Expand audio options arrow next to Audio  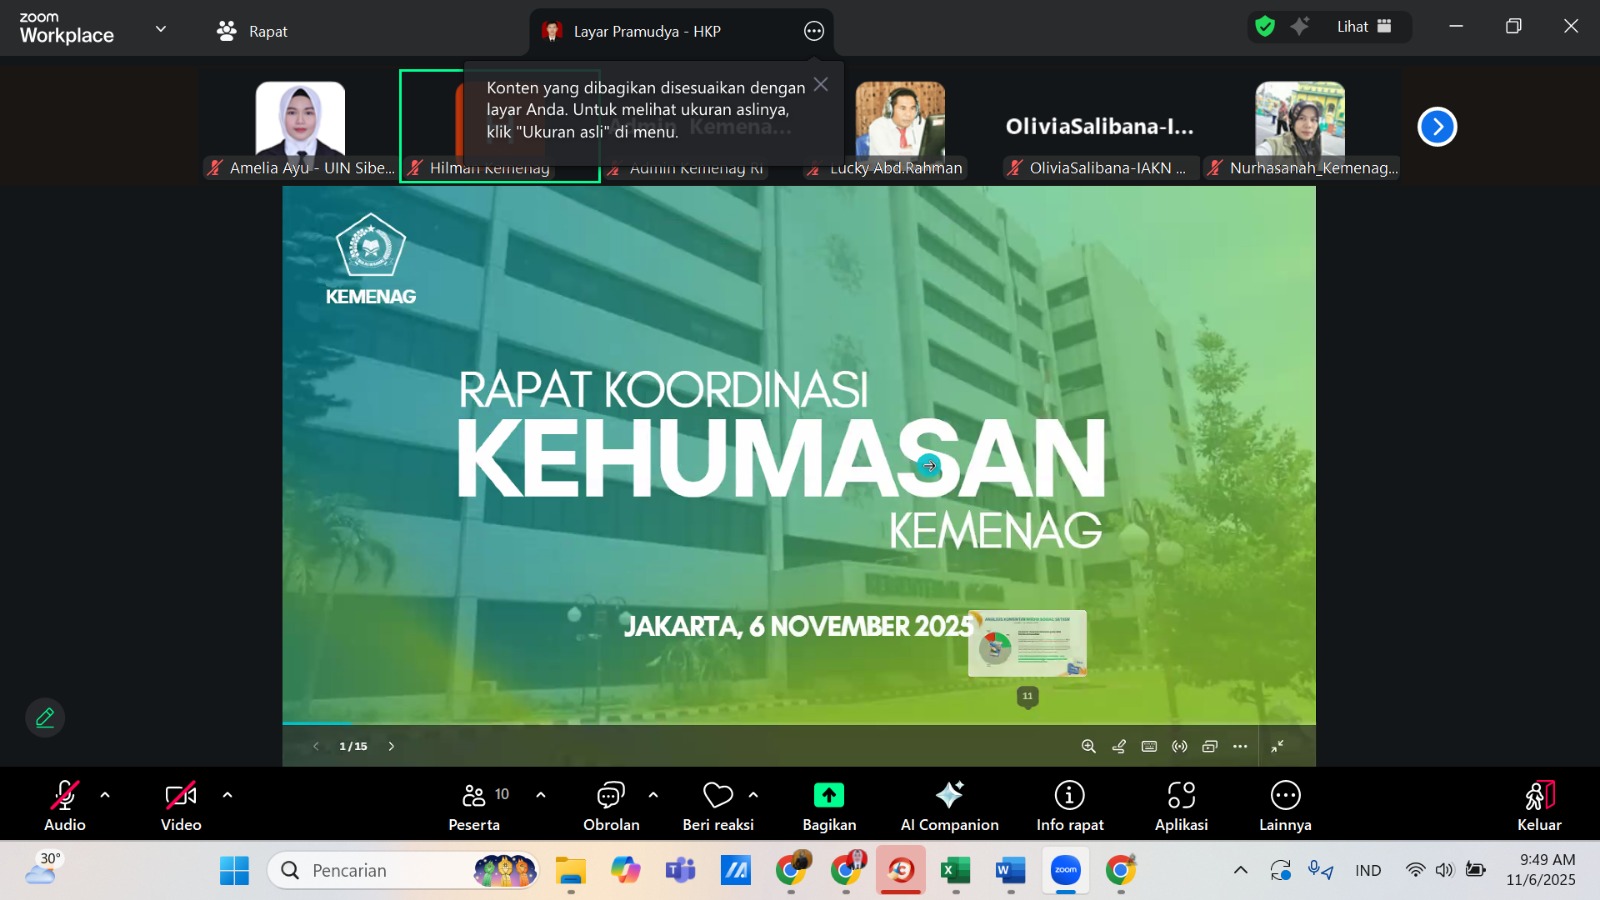pyautogui.click(x=105, y=795)
